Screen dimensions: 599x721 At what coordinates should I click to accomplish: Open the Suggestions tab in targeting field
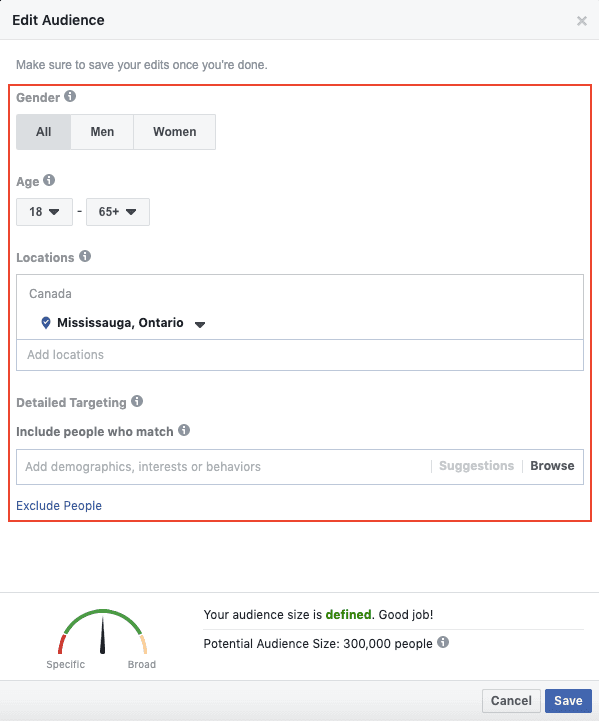476,466
